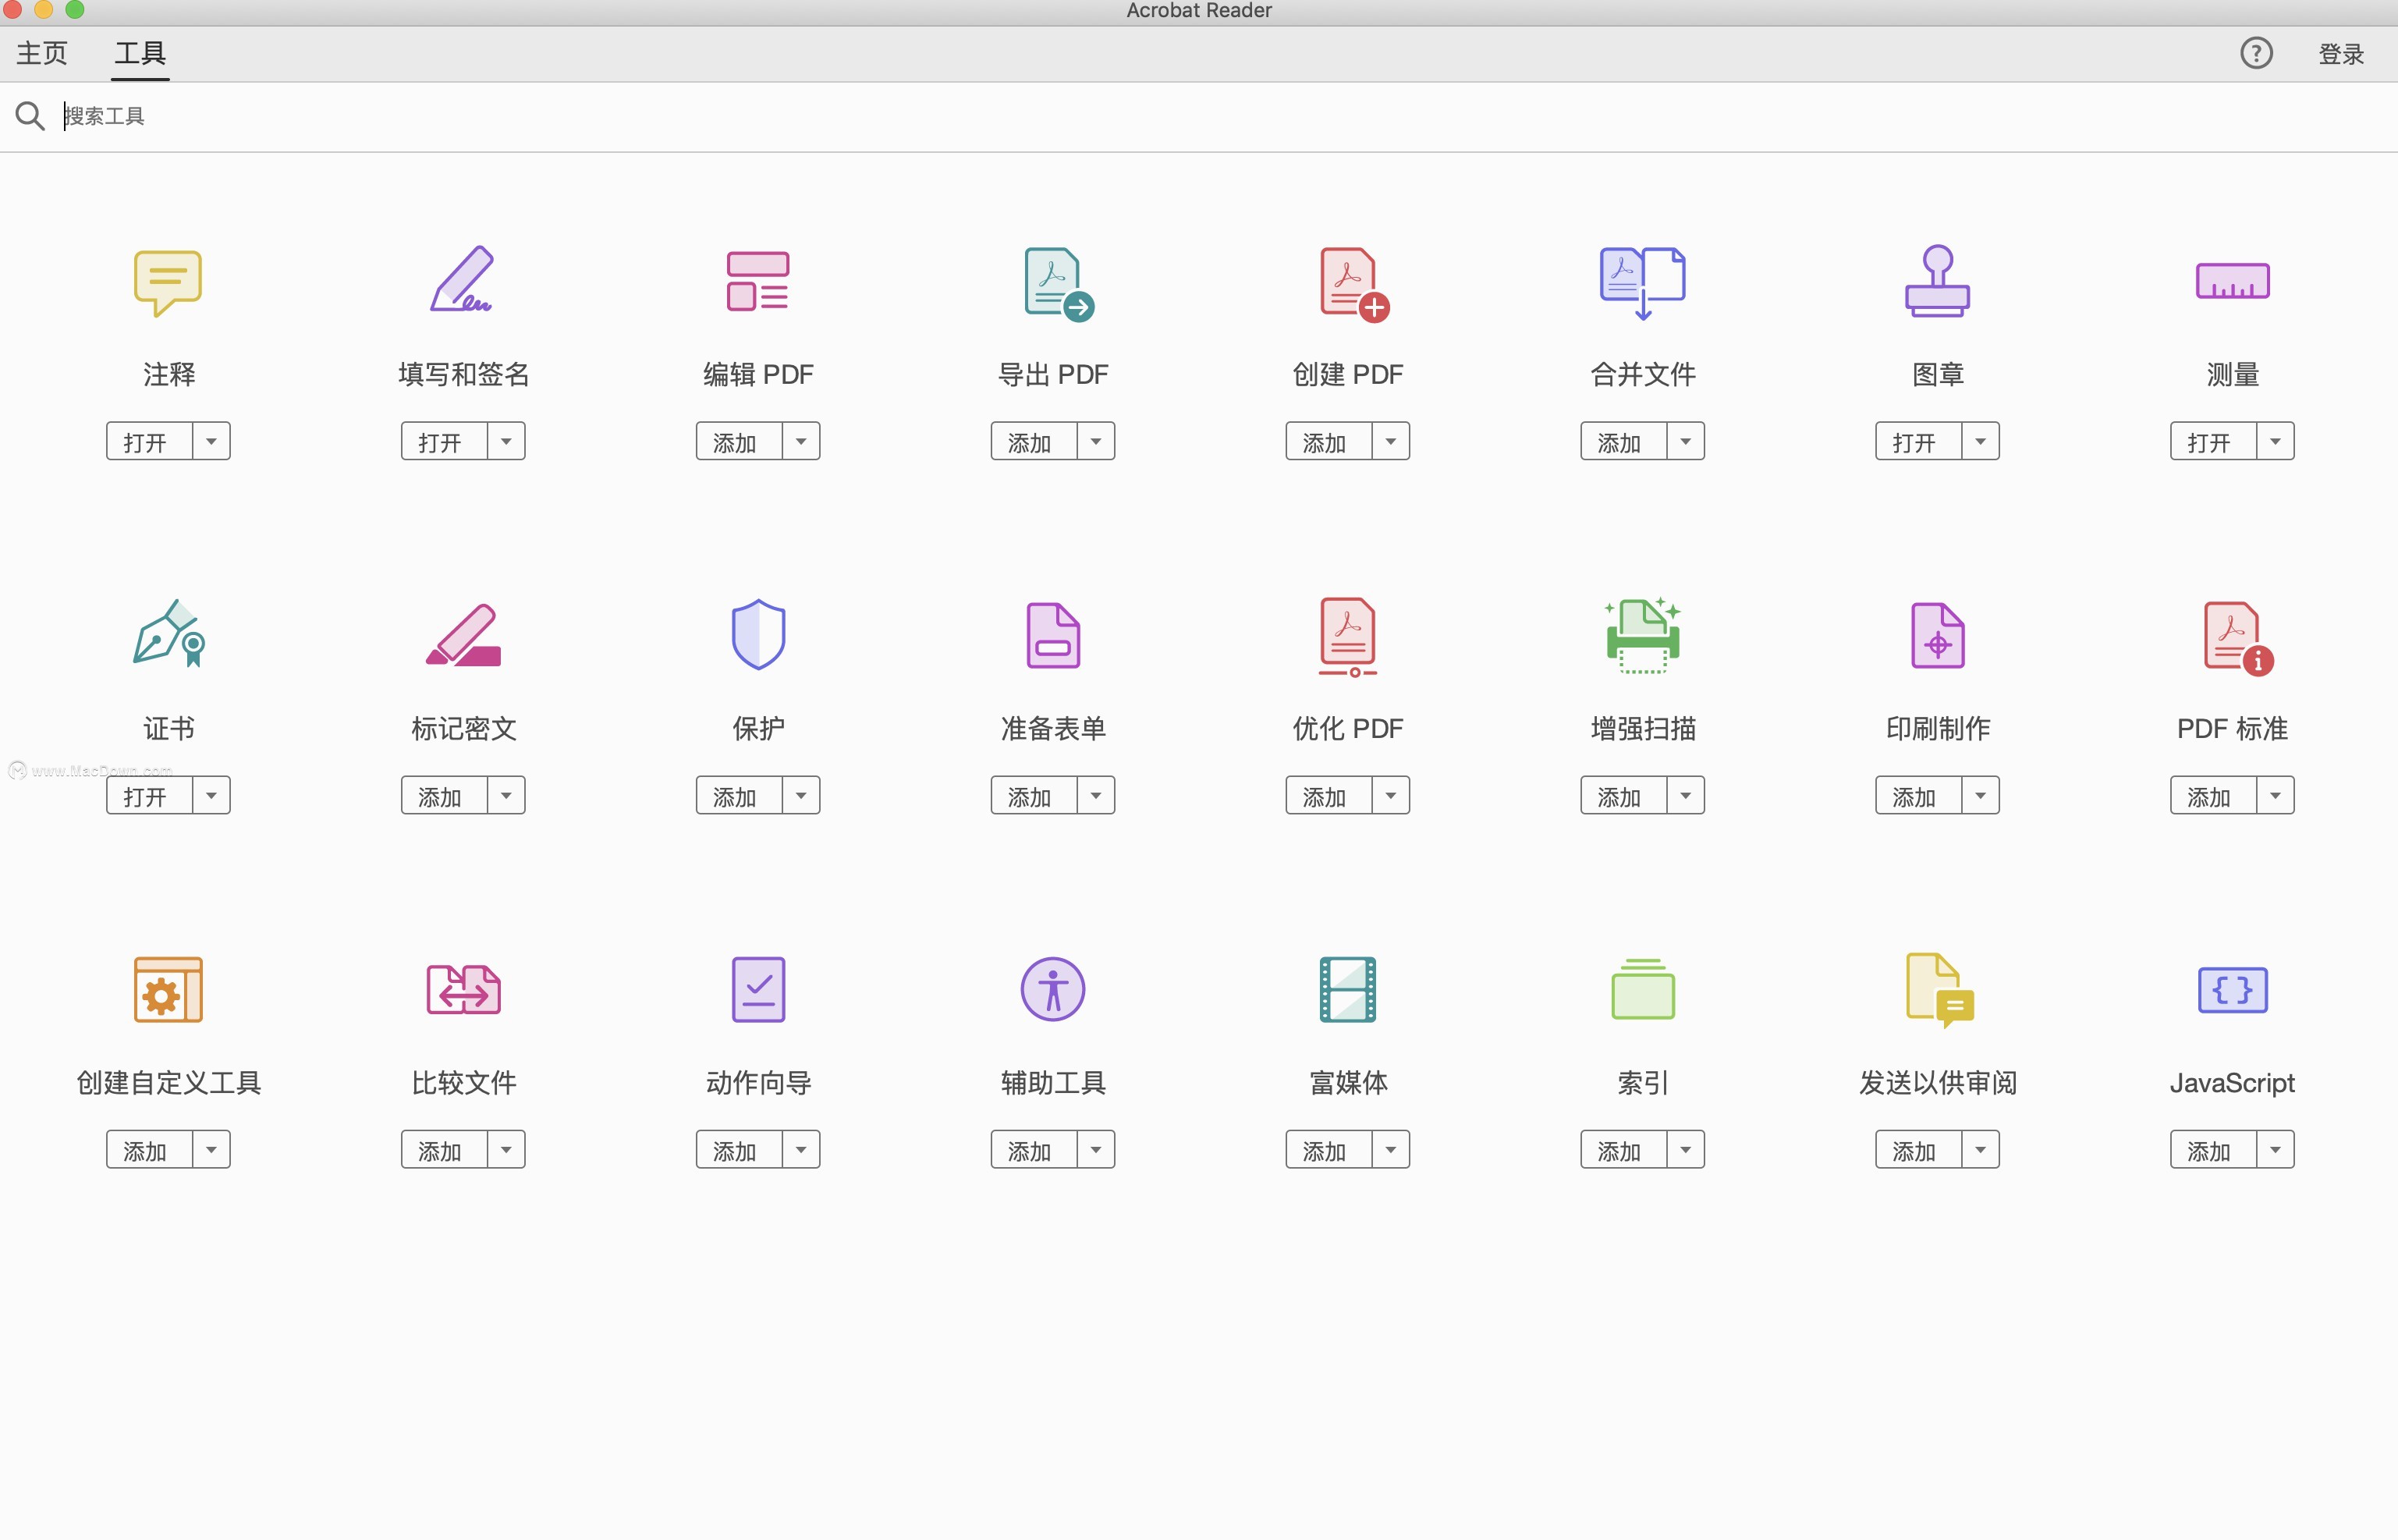Click the search magnifier icon
Viewport: 2398px width, 1540px height.
(x=29, y=116)
